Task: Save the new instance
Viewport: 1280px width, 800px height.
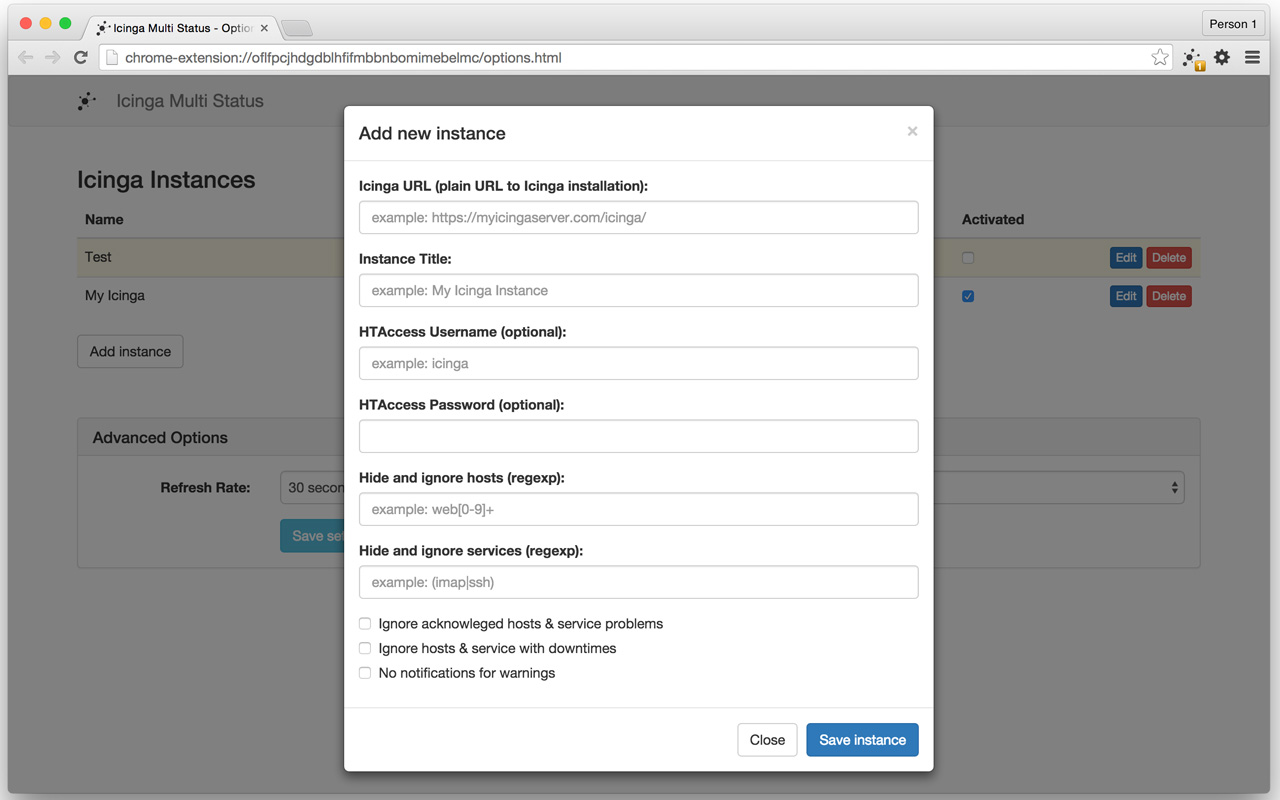Action: pyautogui.click(x=862, y=740)
